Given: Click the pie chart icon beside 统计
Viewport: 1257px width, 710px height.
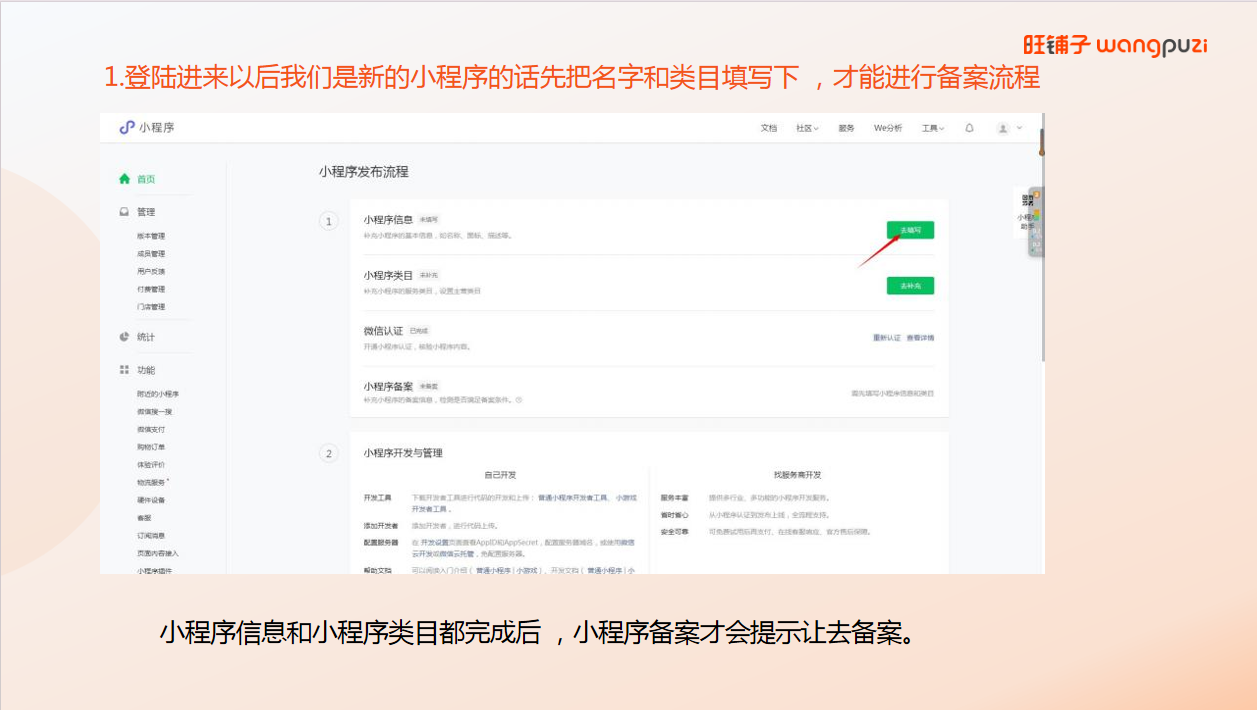Looking at the screenshot, I should coord(124,337).
